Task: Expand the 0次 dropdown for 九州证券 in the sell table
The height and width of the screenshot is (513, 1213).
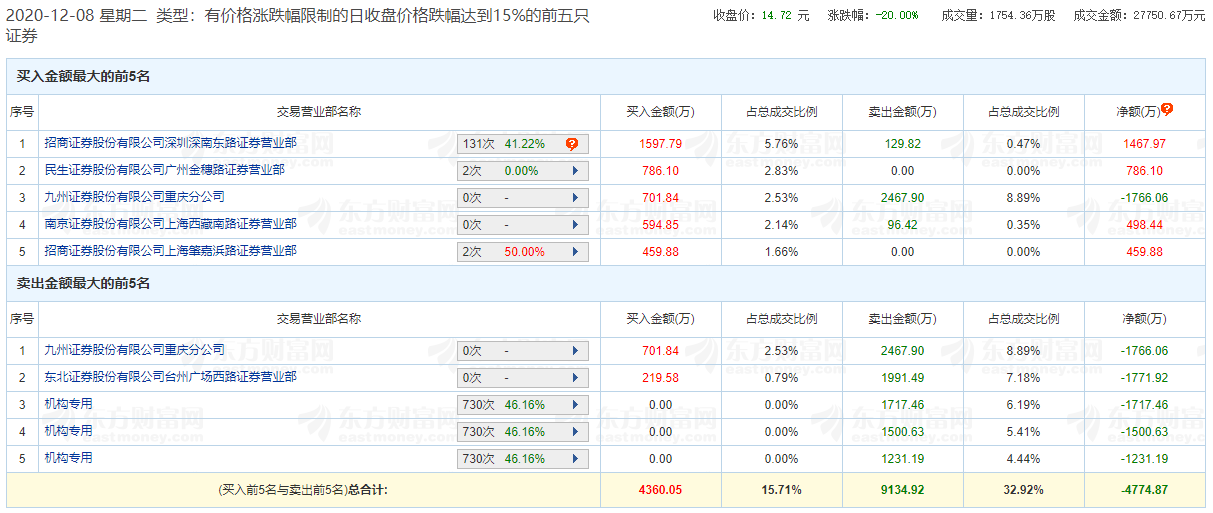Action: (523, 351)
